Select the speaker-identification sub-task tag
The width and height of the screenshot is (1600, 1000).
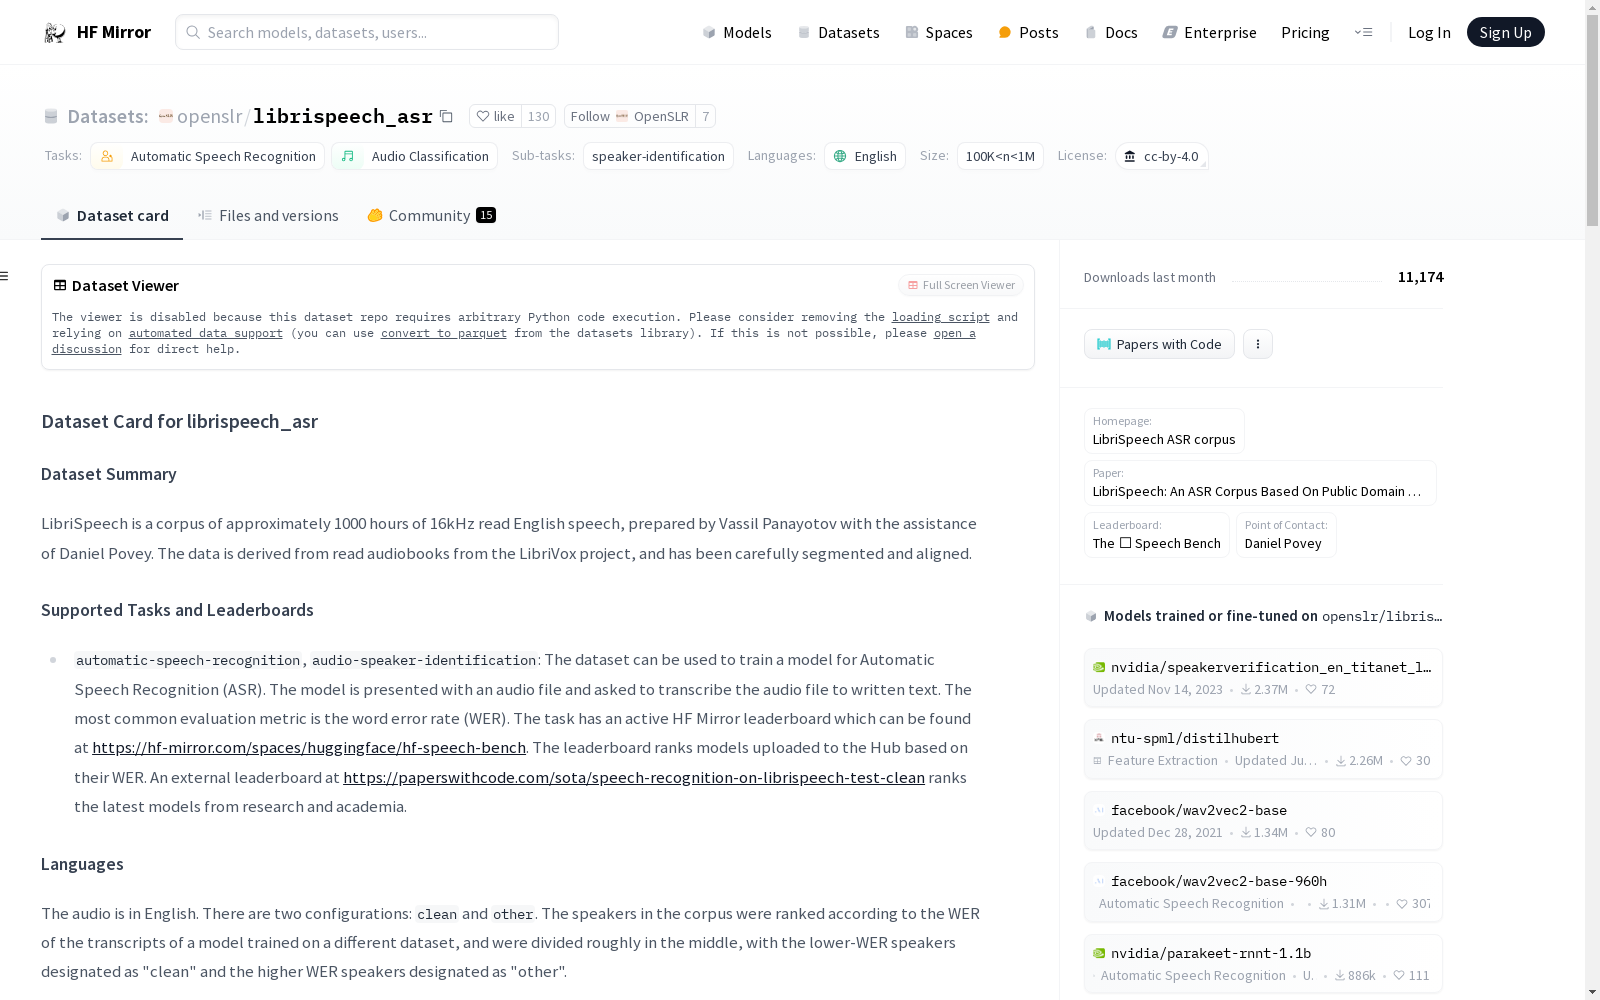658,156
